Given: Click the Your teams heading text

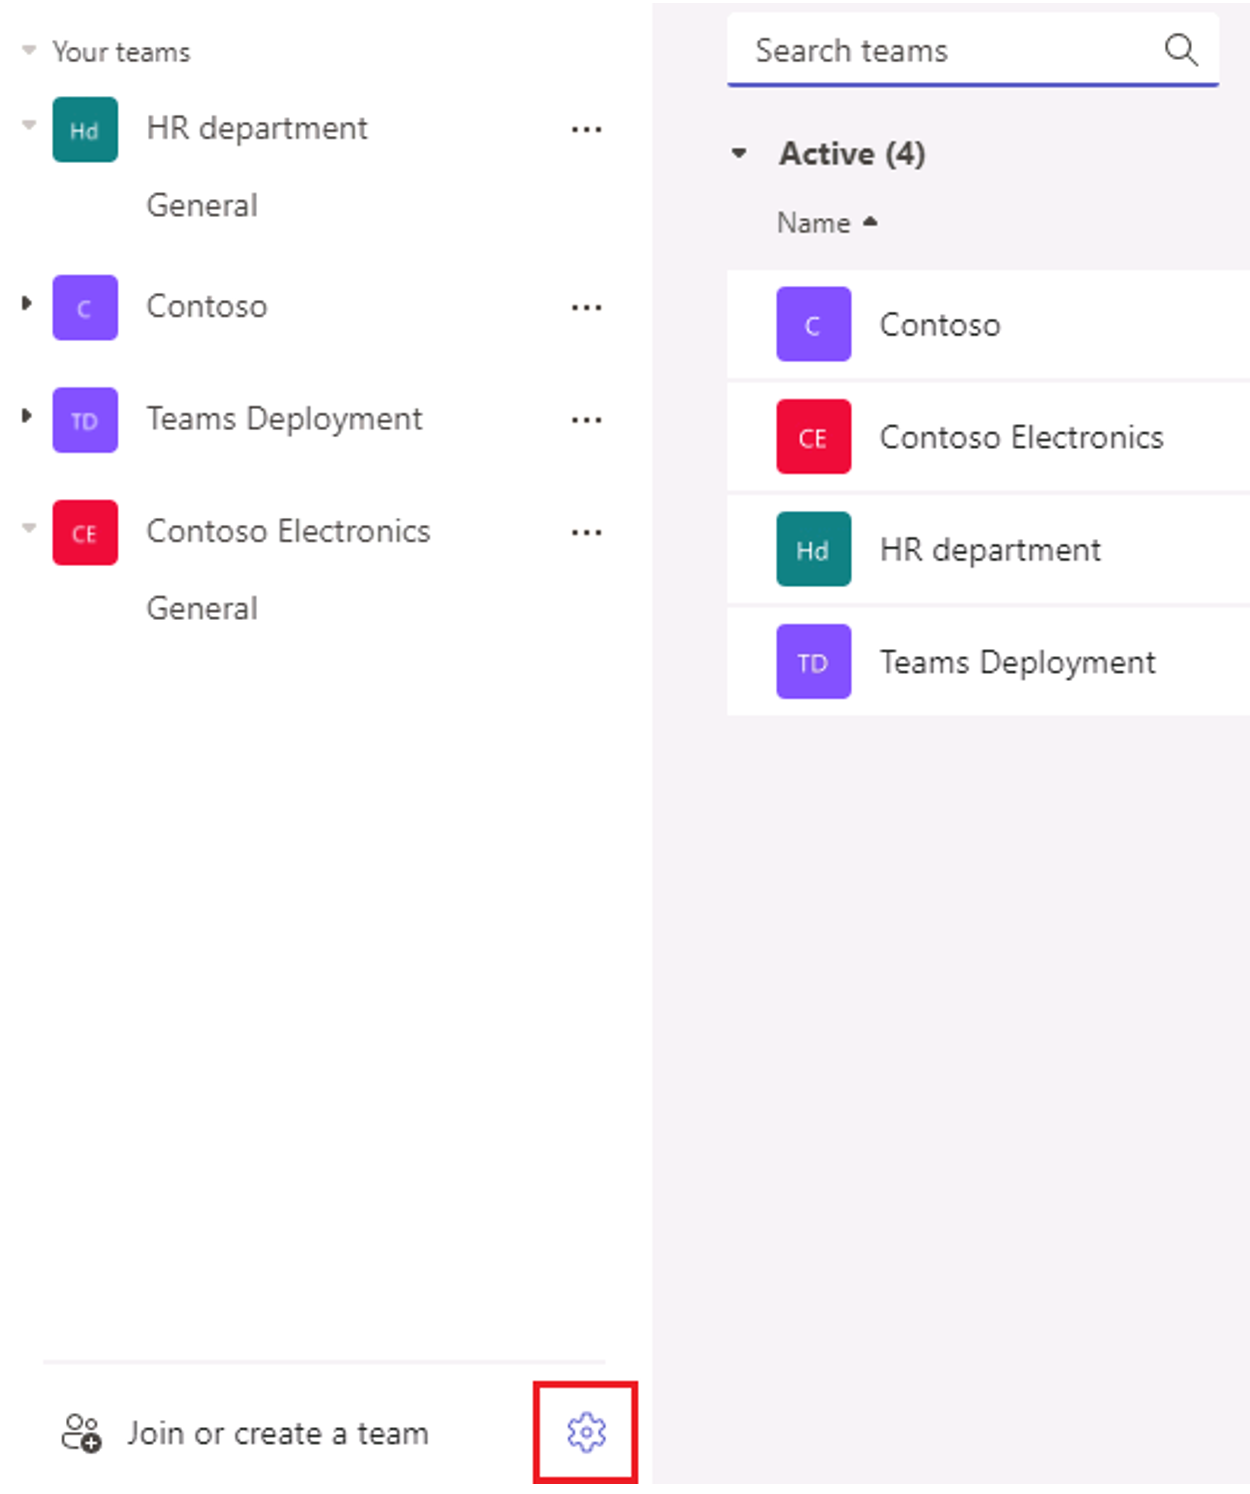Looking at the screenshot, I should (121, 51).
